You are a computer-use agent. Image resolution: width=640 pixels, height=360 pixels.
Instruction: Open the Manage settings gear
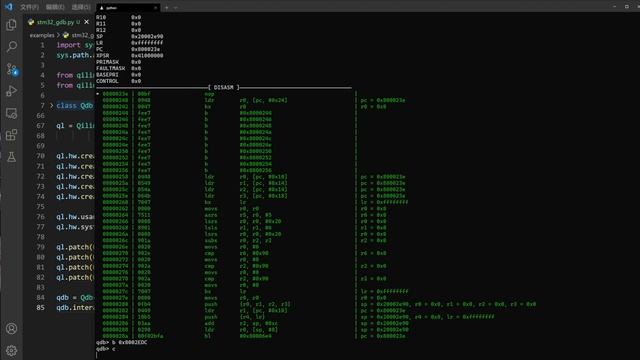[11, 351]
